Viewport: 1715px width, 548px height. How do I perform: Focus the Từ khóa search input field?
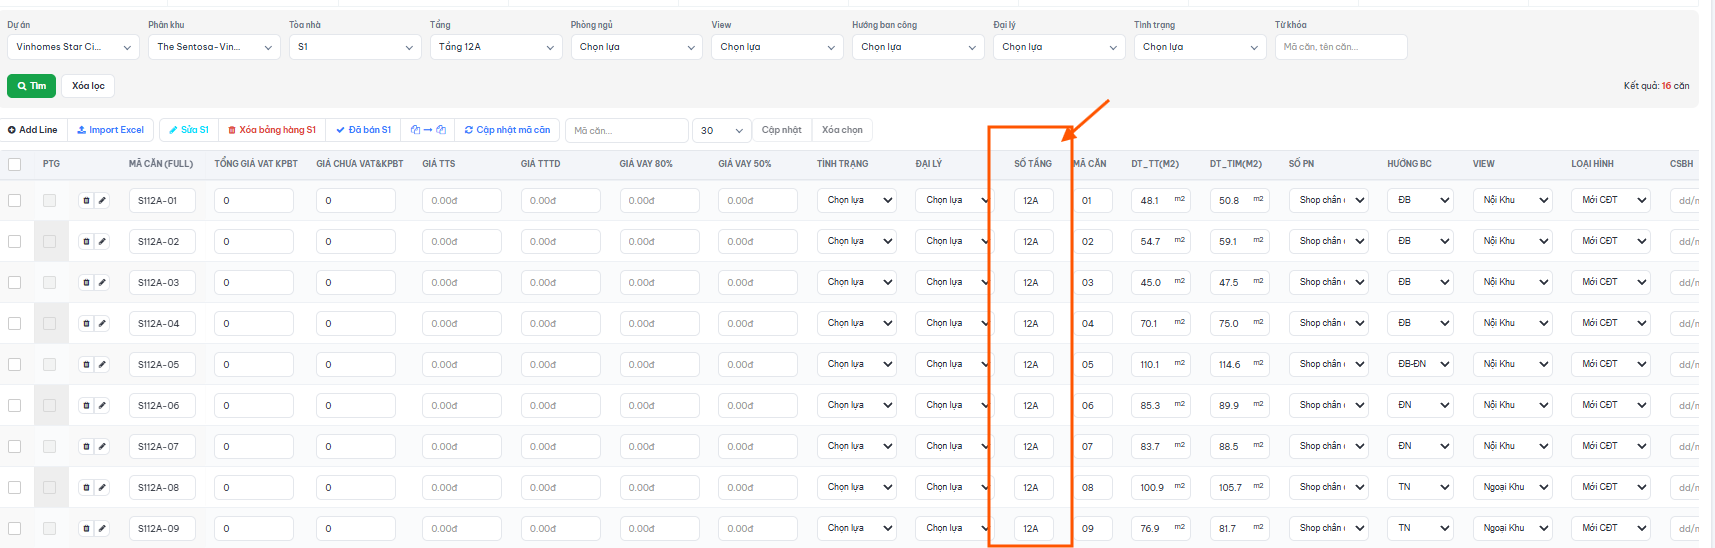(1341, 47)
